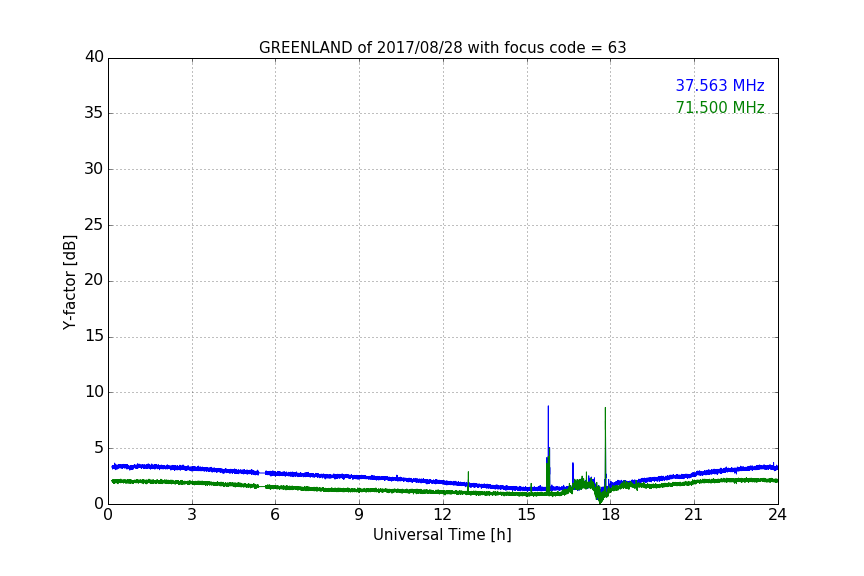
Task: Click the y-axis tick label '5'
Action: [99, 448]
